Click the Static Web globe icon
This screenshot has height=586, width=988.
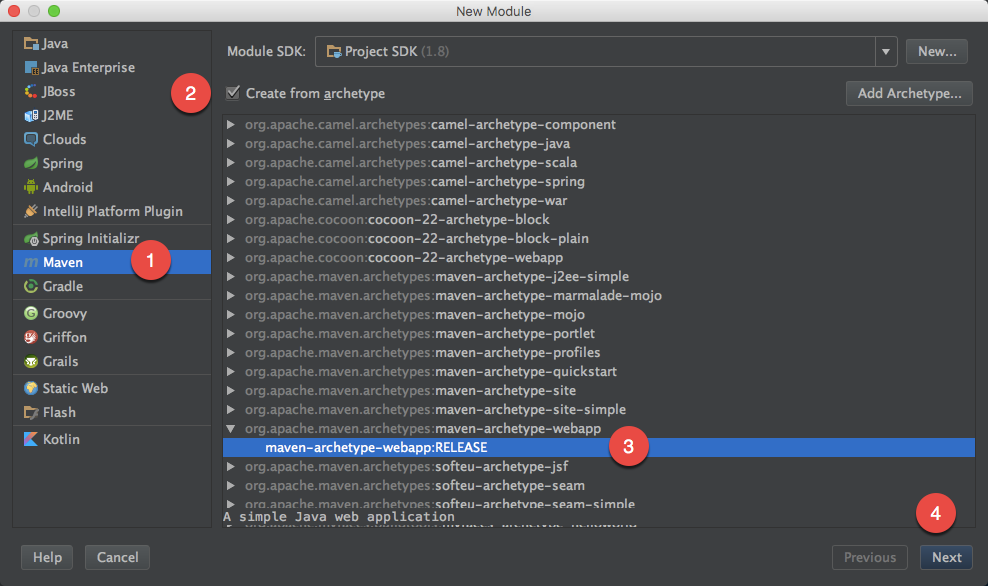pyautogui.click(x=31, y=388)
